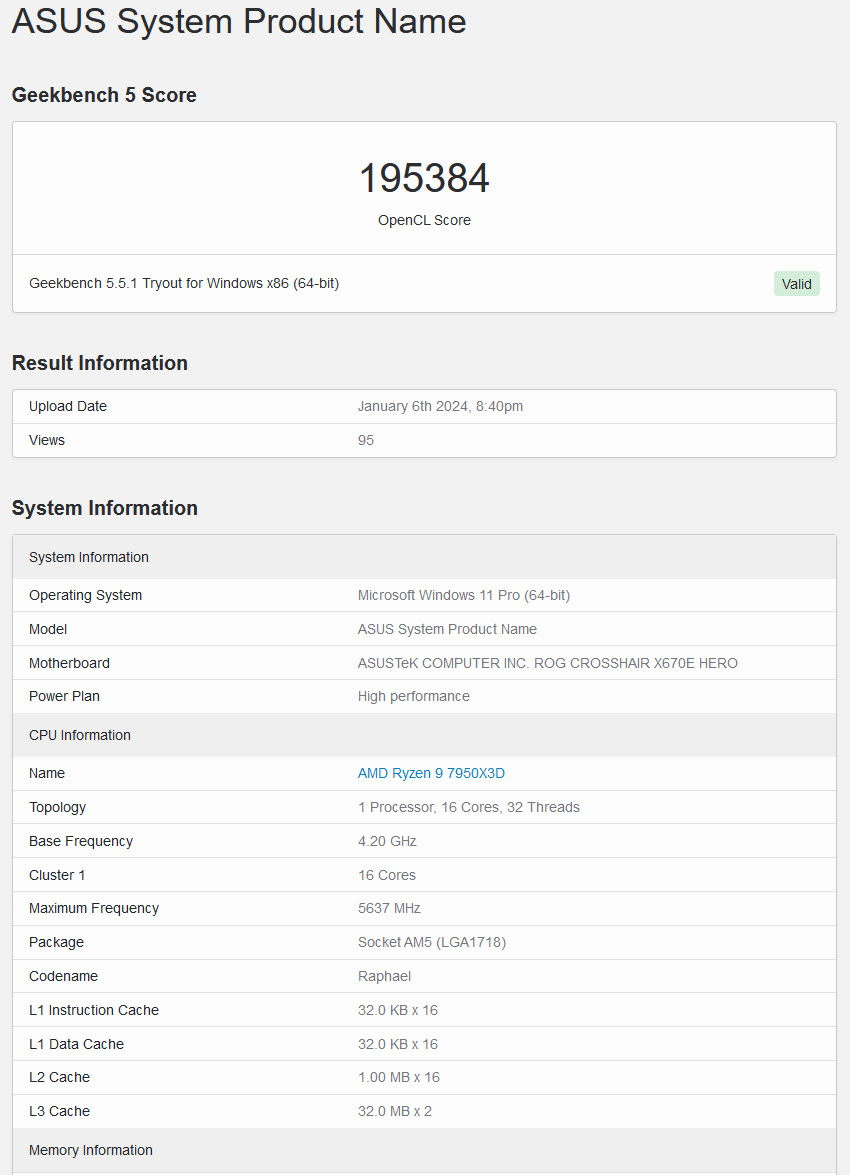
Task: Click the Cluster 1 label
Action: coord(57,875)
